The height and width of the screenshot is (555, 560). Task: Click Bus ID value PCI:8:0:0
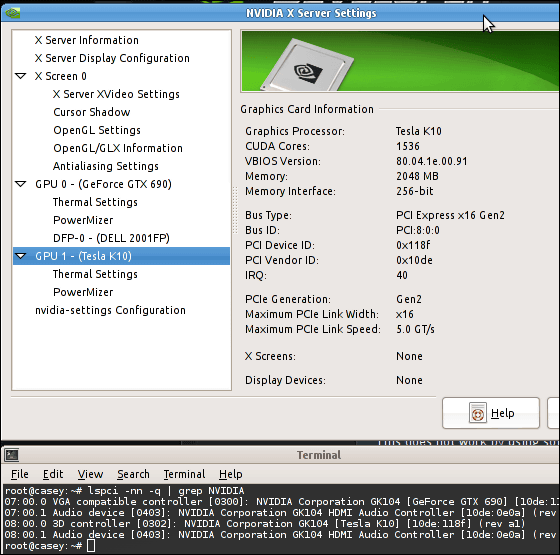[x=418, y=230]
